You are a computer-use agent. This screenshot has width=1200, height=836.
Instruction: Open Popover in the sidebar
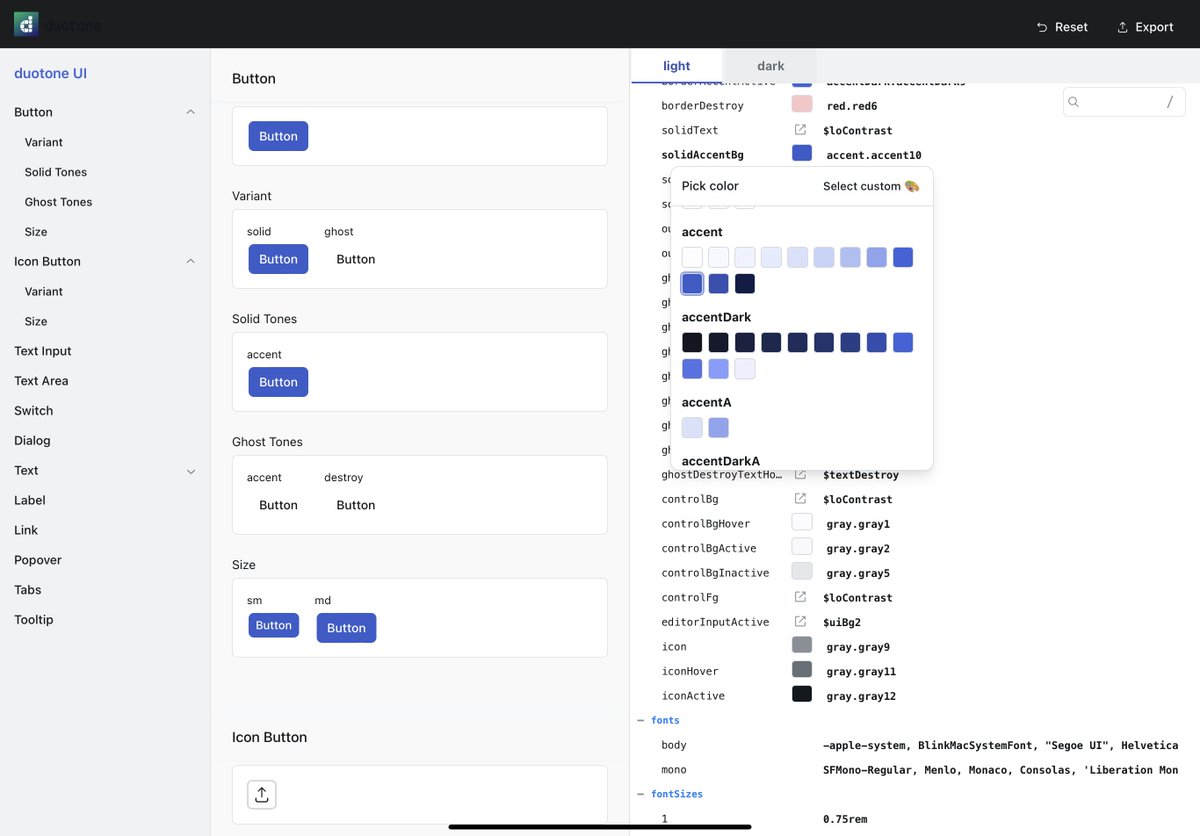tap(38, 560)
